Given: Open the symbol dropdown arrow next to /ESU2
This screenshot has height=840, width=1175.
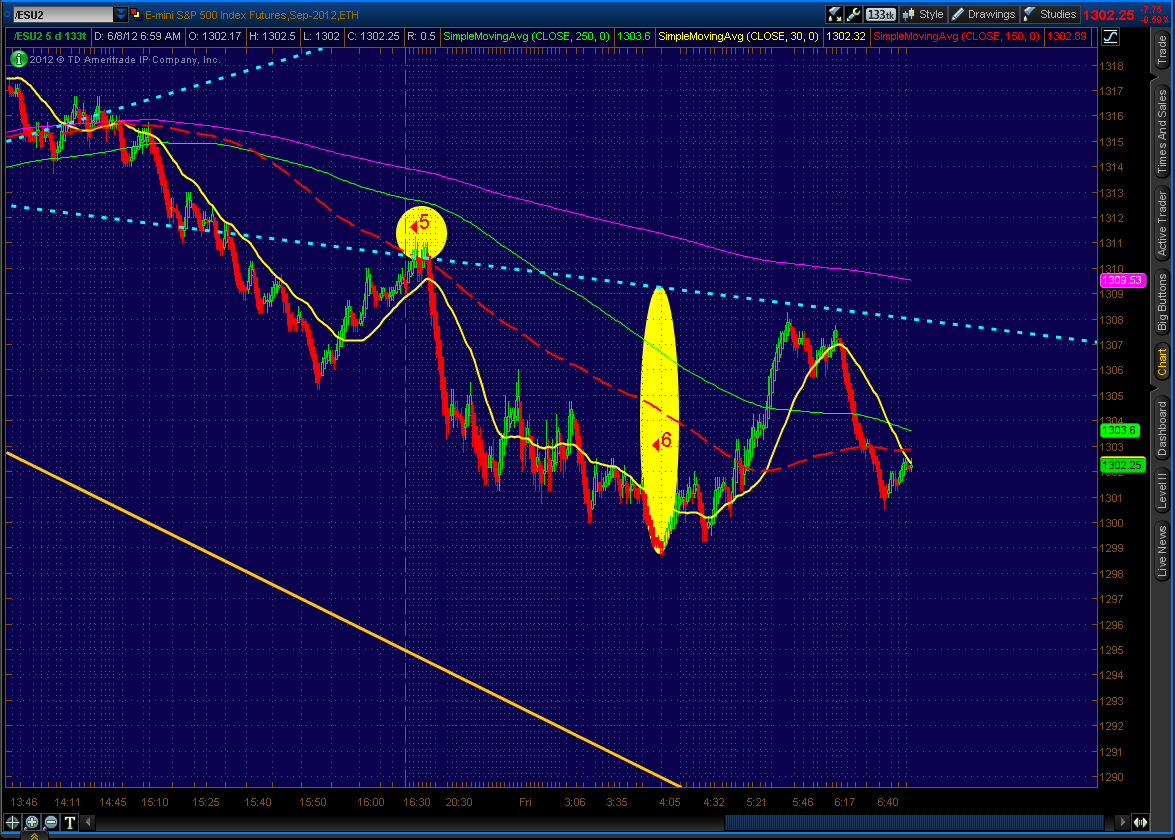Looking at the screenshot, I should 121,14.
